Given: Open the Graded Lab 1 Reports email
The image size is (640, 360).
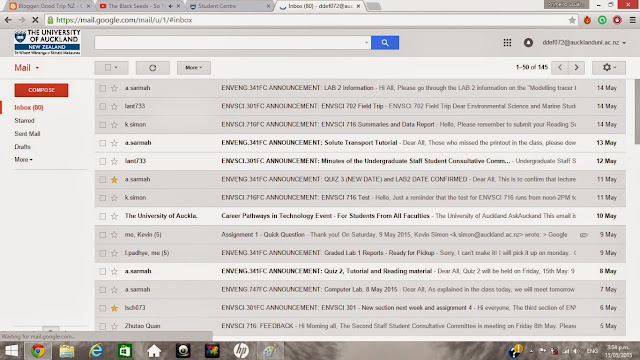Looking at the screenshot, I should [360, 253].
